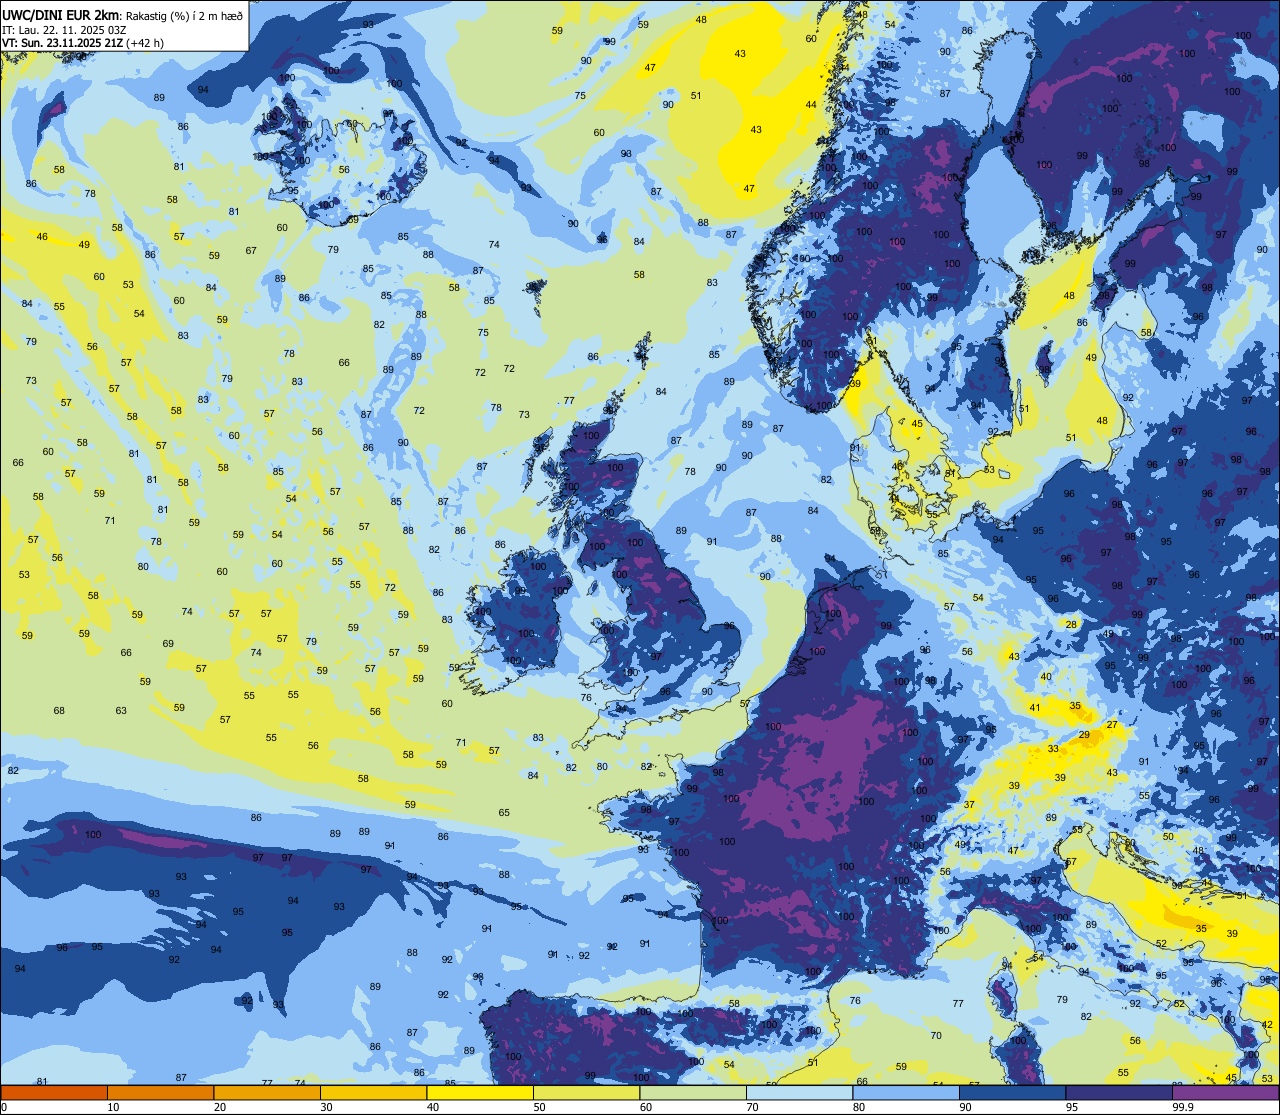The image size is (1280, 1115).
Task: Click the 60–70 light green legend swatch
Action: point(693,1093)
